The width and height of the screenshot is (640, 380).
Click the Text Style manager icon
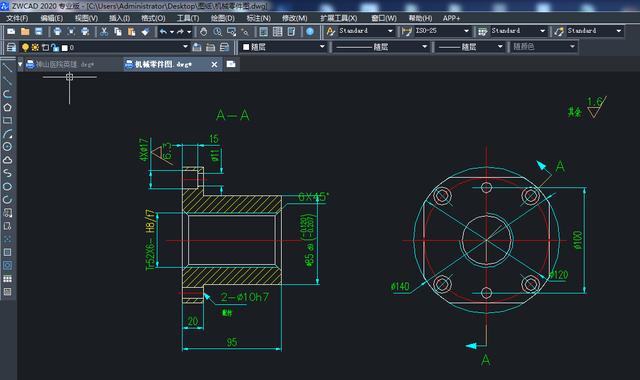331,31
